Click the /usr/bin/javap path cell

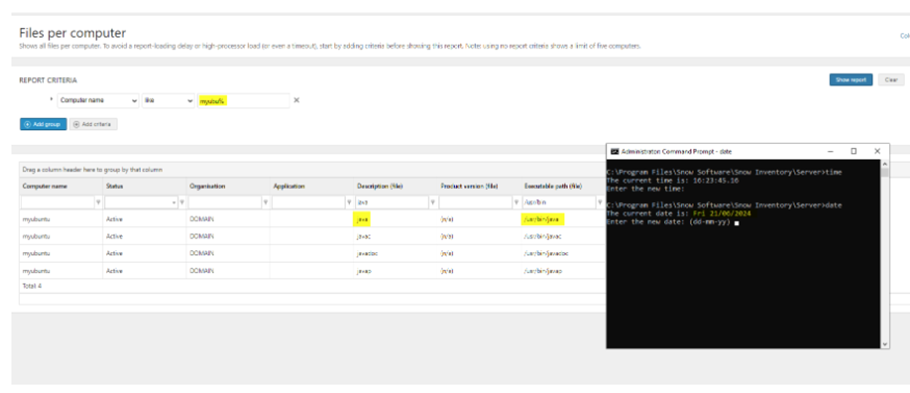coord(543,271)
